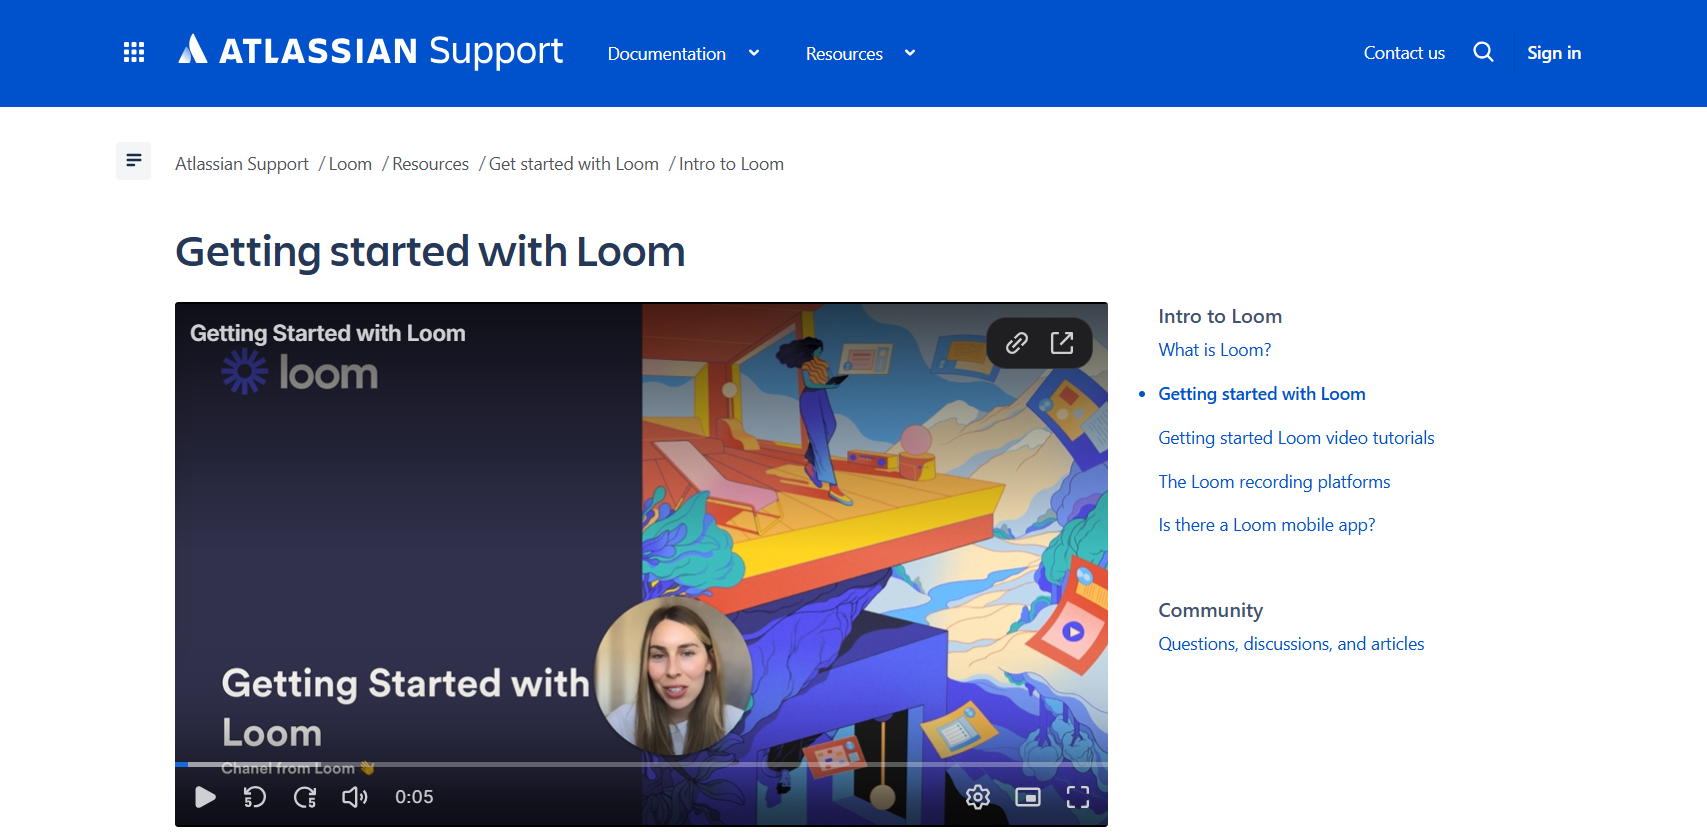1707x837 pixels.
Task: Click the Intro to Loom sidebar heading
Action: [1220, 316]
